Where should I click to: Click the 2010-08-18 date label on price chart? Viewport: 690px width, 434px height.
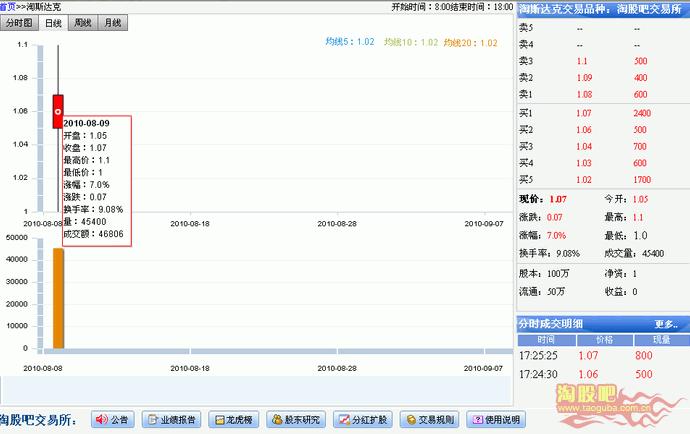tap(190, 224)
